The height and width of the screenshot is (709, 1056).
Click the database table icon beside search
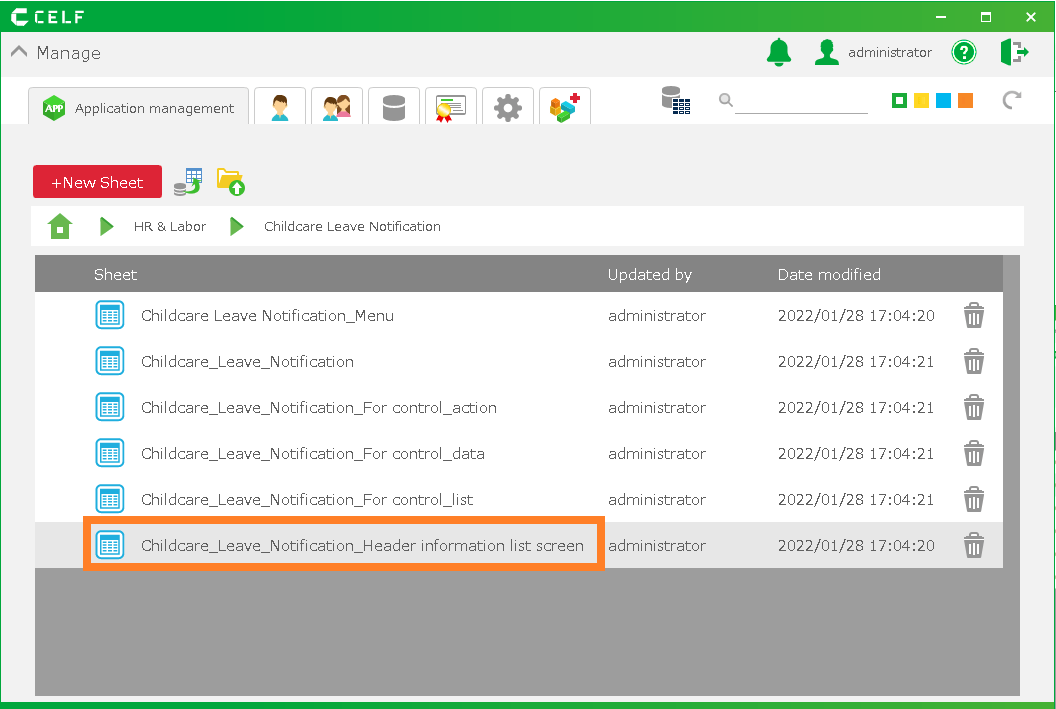click(676, 100)
